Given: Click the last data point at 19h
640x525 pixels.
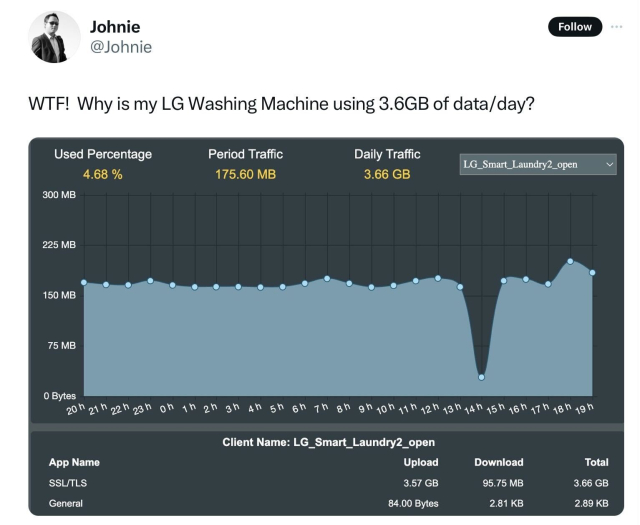Looking at the screenshot, I should (x=592, y=272).
